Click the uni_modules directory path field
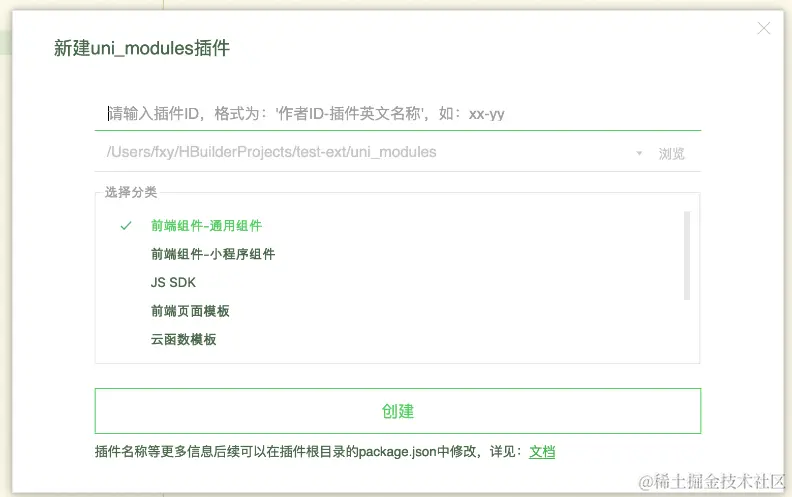Image resolution: width=792 pixels, height=497 pixels. click(x=364, y=152)
